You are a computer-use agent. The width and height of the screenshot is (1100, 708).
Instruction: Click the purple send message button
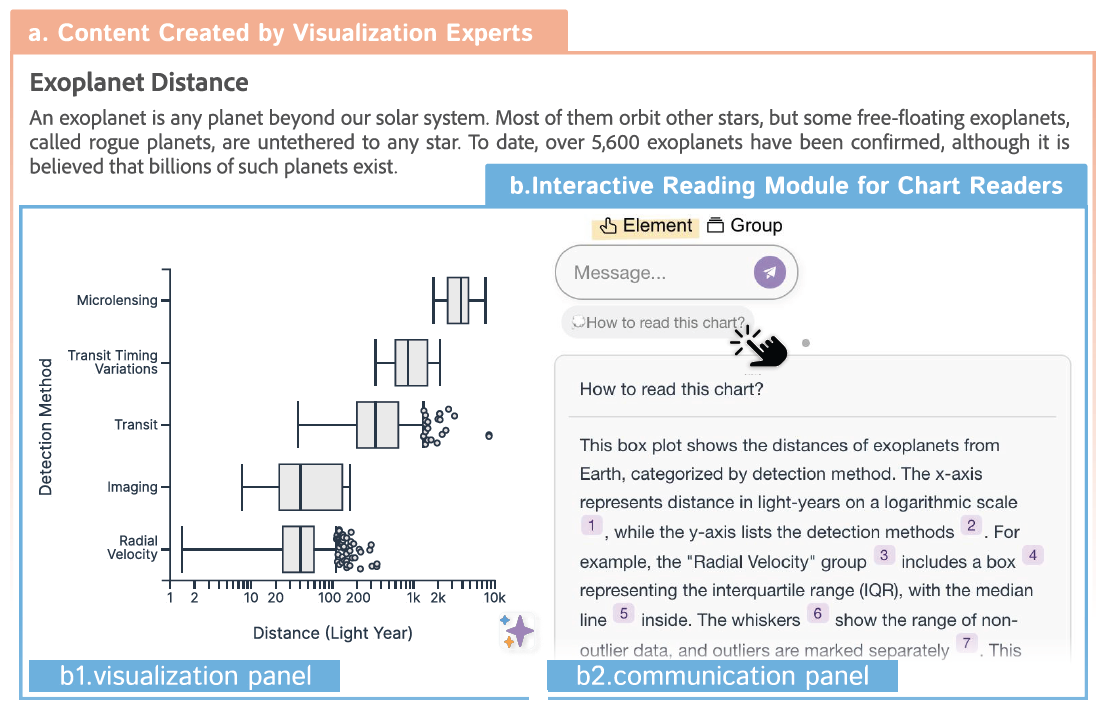click(769, 272)
